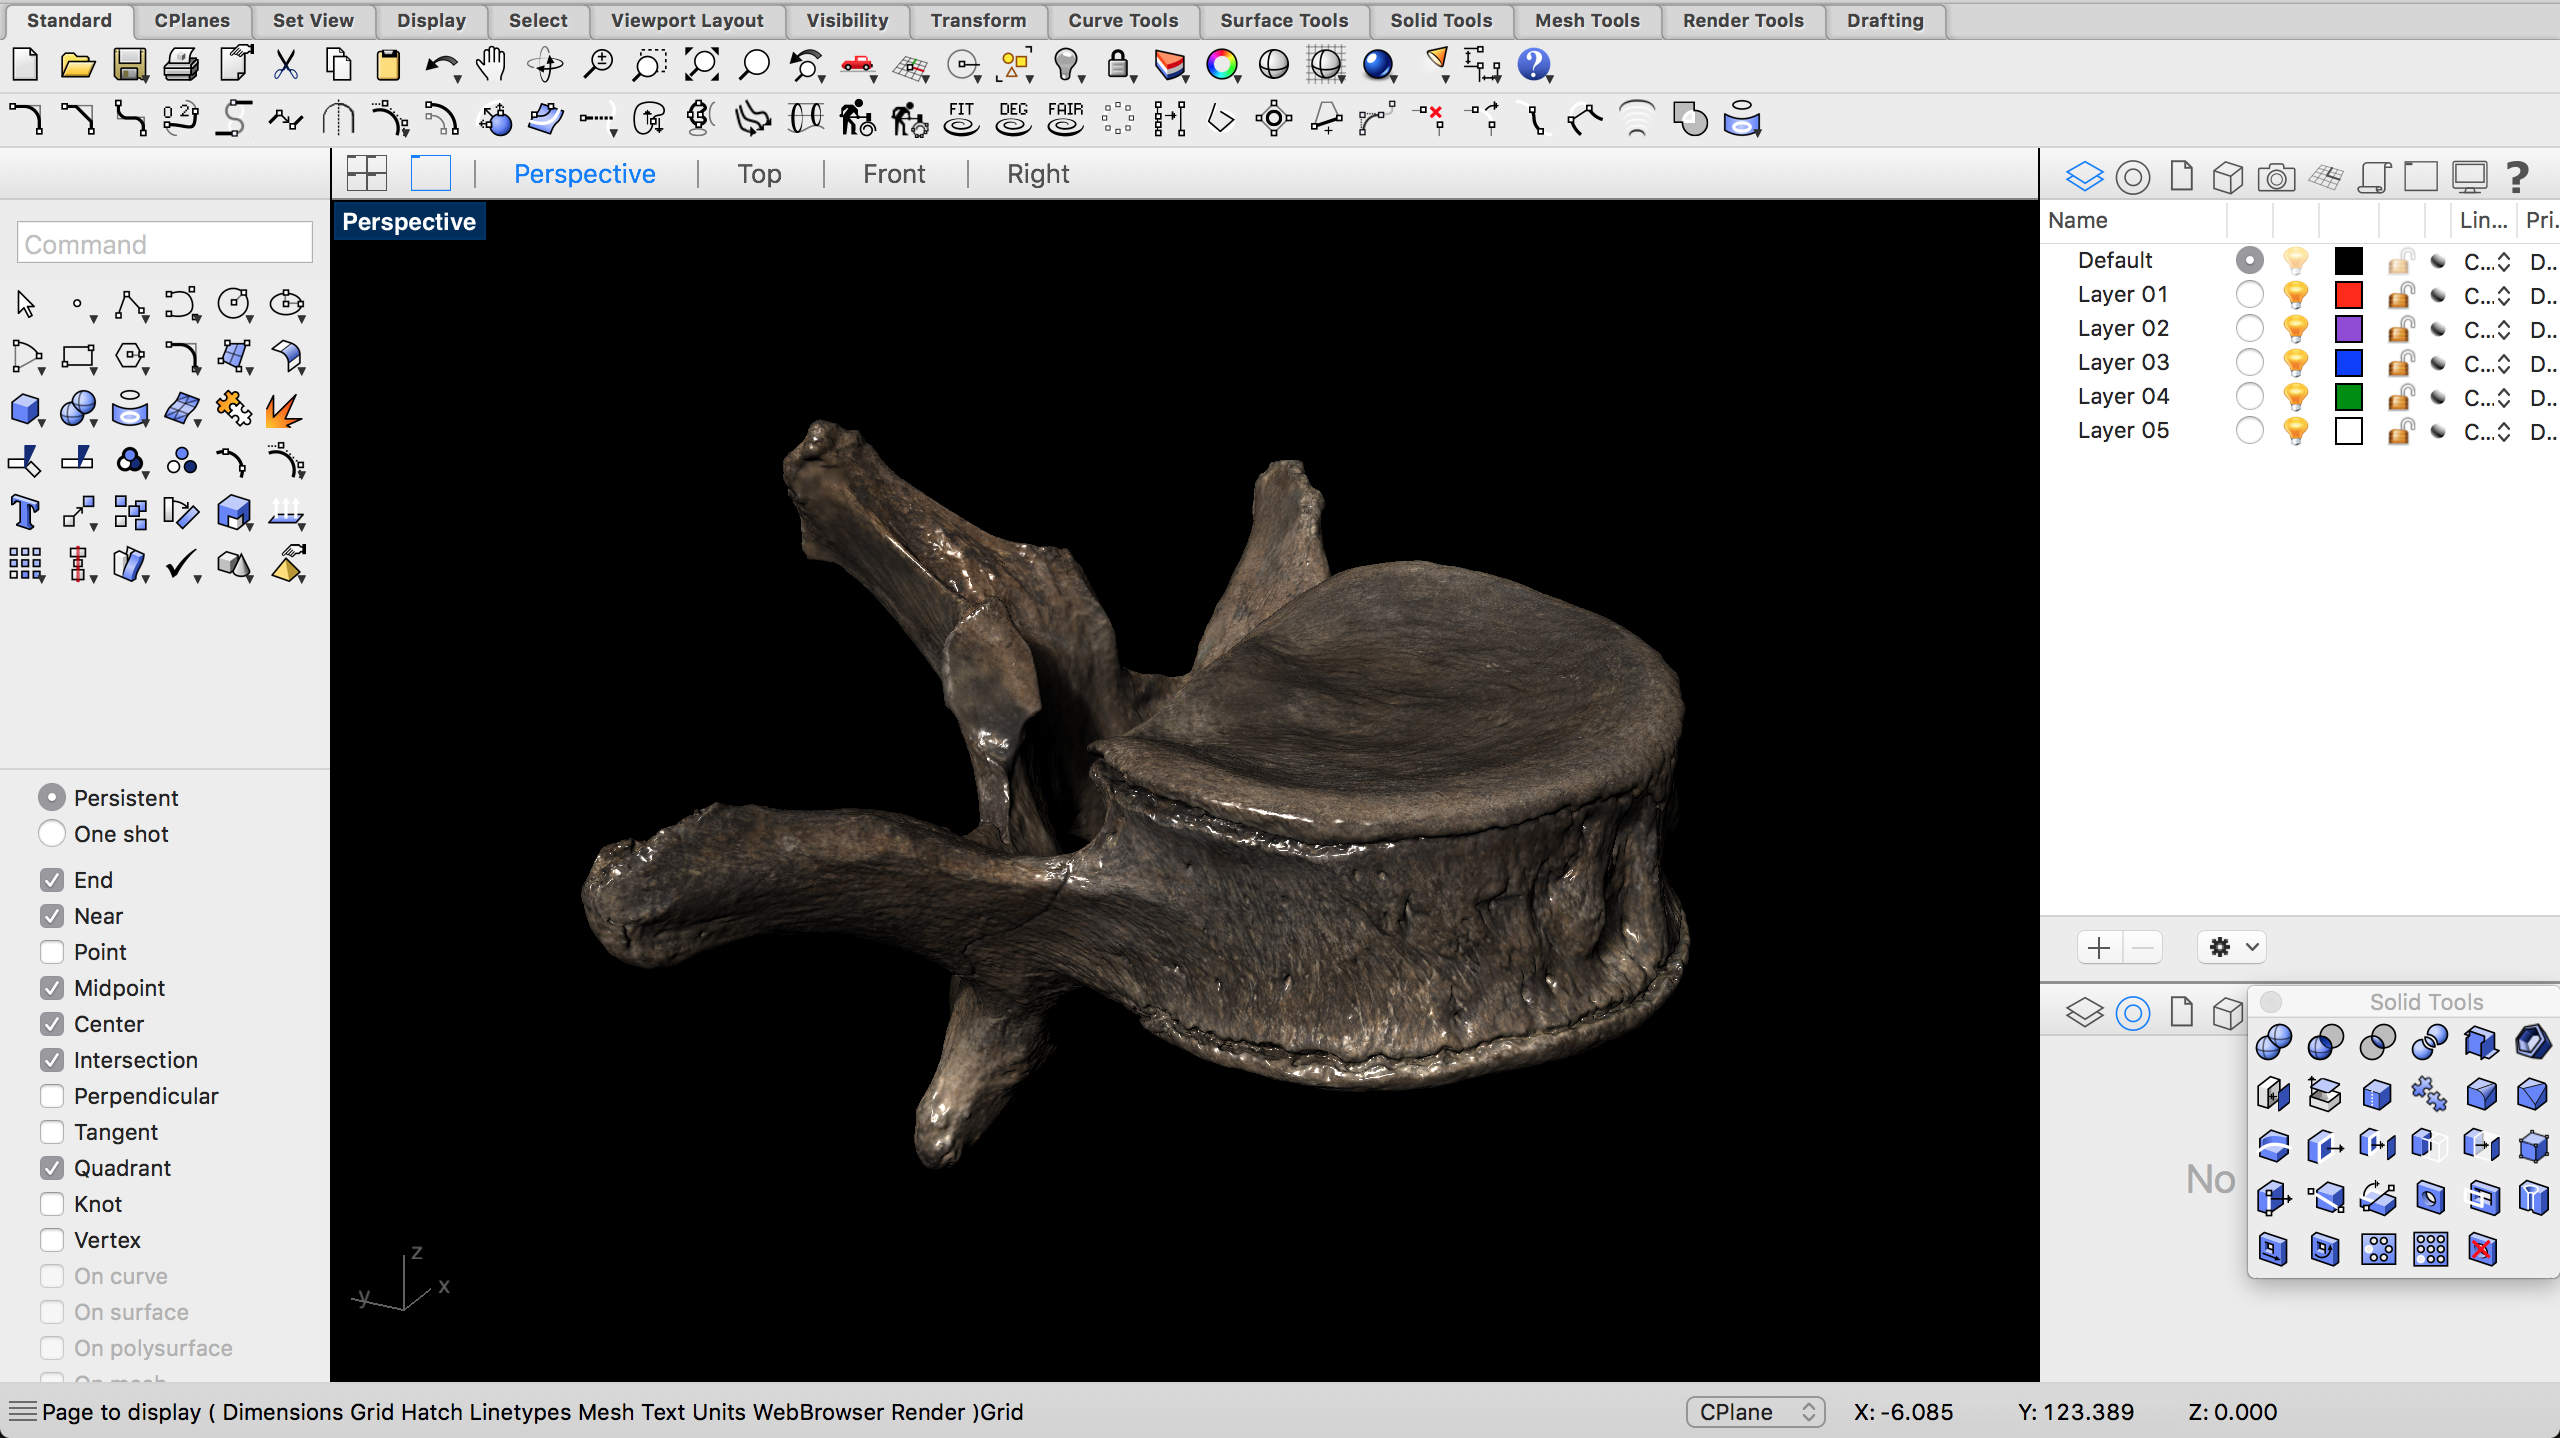Open the Layers panel icon

click(2084, 177)
